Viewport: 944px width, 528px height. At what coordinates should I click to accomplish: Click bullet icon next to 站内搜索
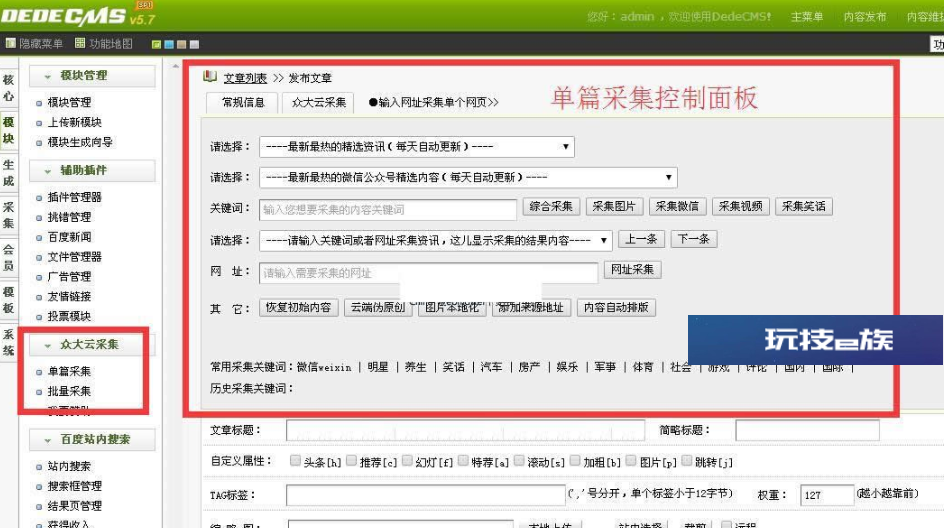(39, 467)
